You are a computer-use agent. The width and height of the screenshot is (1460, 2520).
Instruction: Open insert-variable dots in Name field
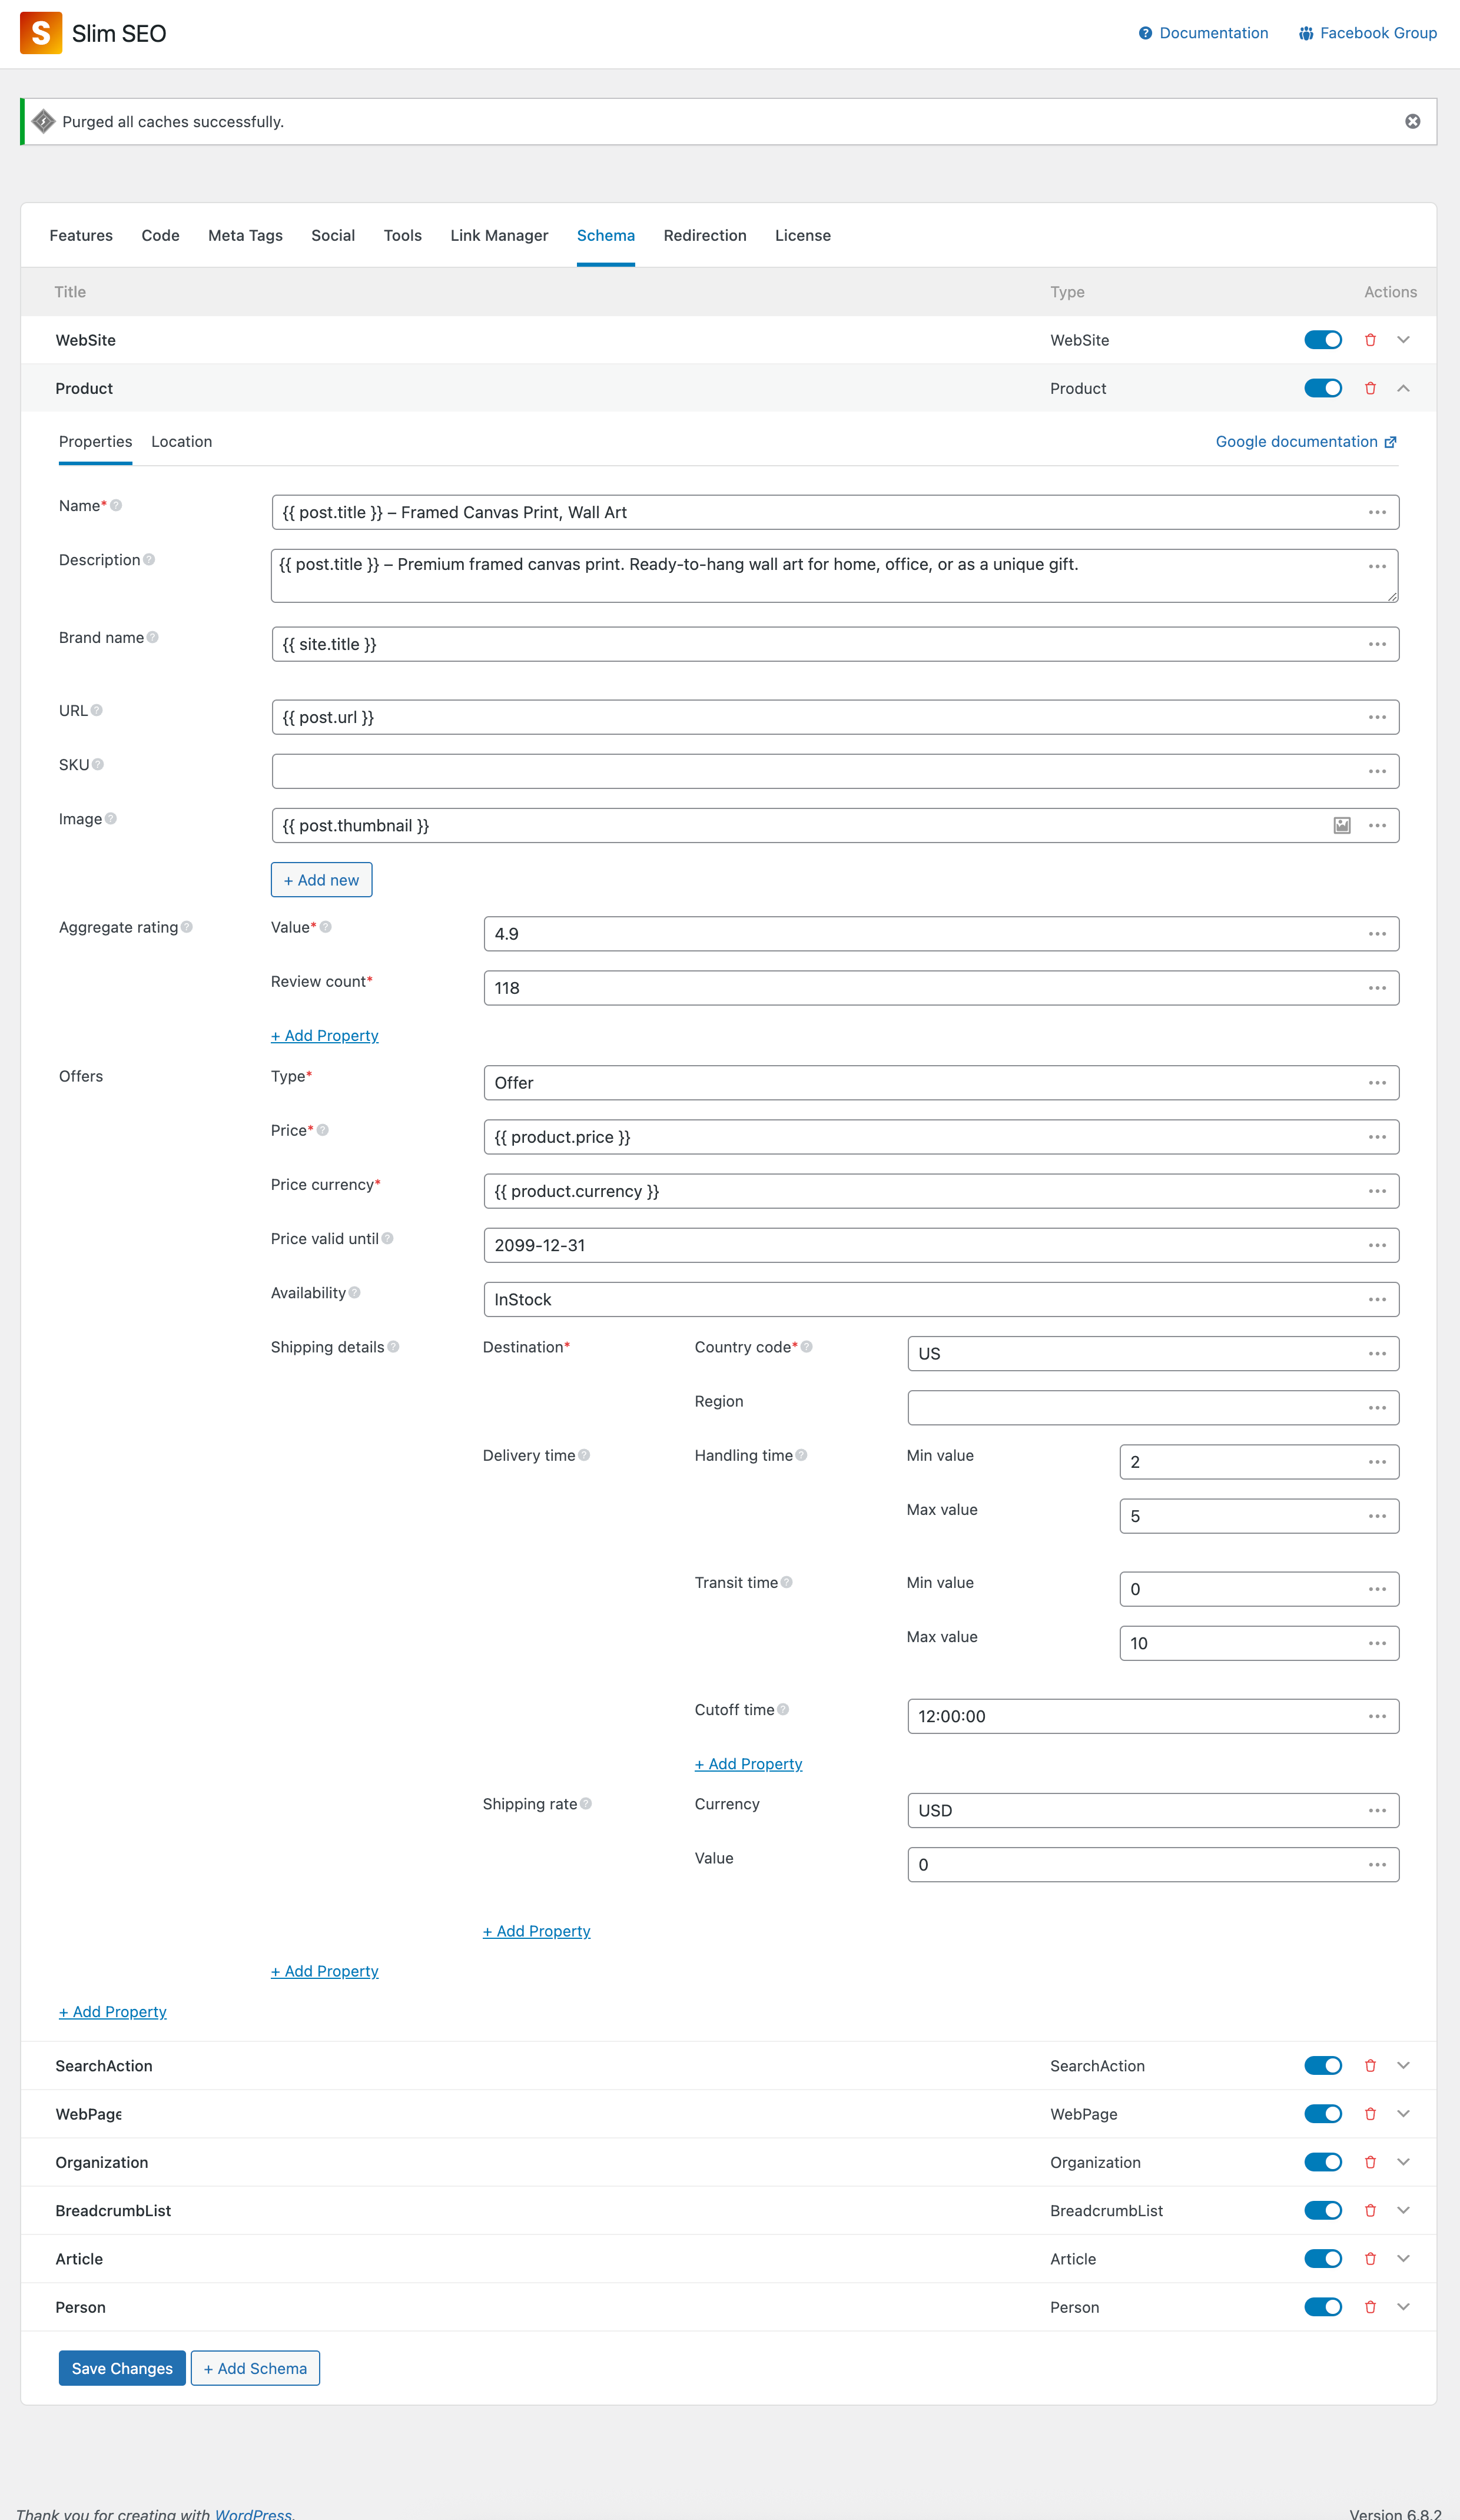click(1376, 512)
